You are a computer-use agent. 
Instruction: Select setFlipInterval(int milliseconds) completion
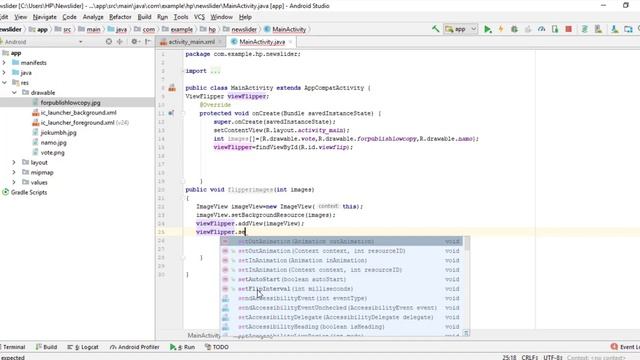coord(342,289)
